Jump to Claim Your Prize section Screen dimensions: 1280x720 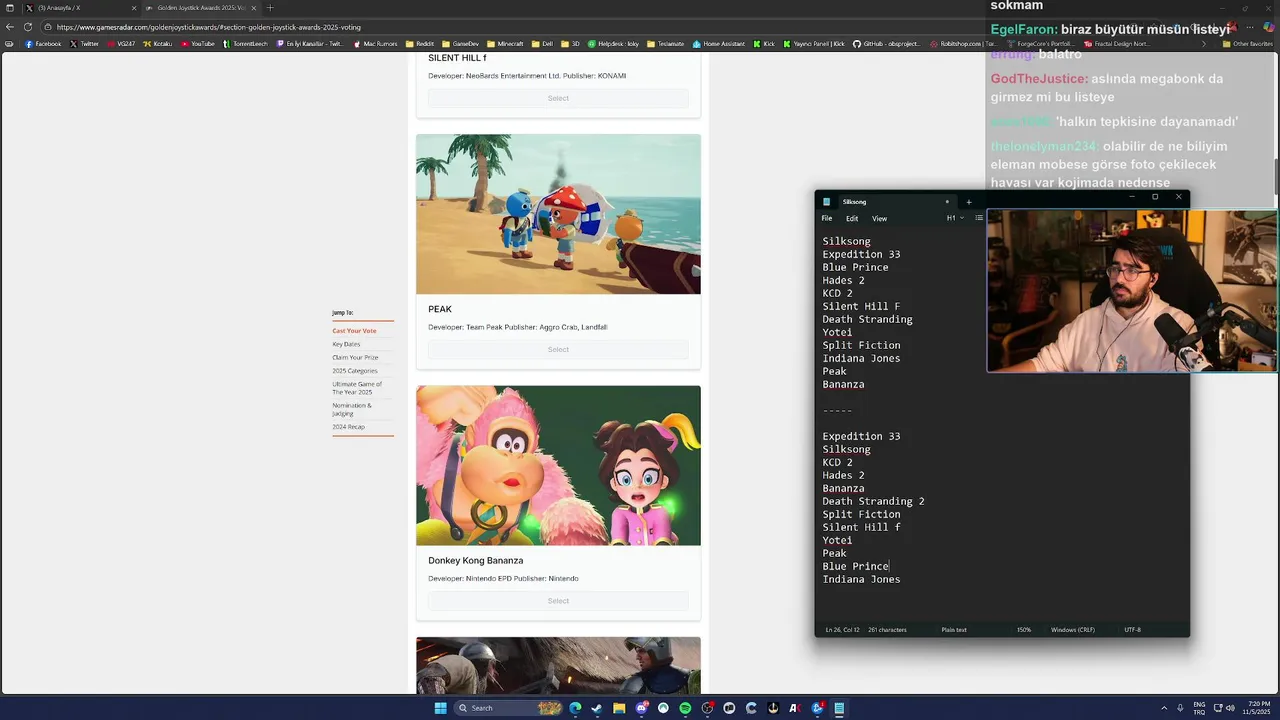coord(355,357)
